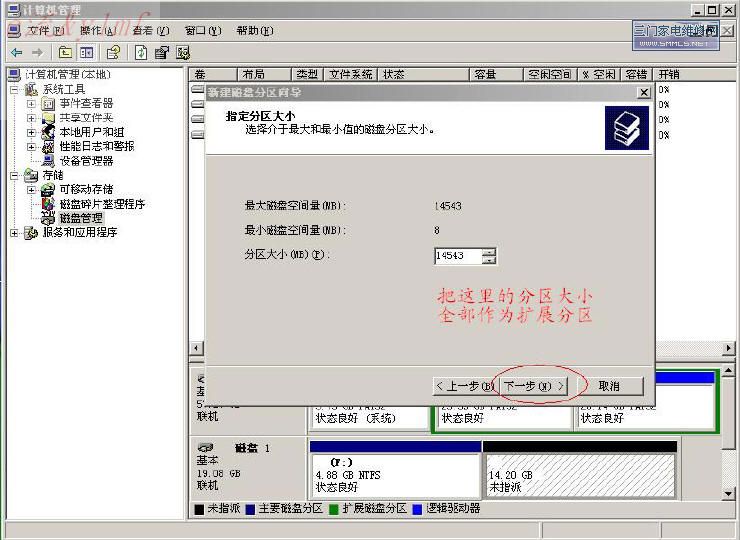Open 设备管理器 in the tree
The width and height of the screenshot is (740, 540).
86,160
